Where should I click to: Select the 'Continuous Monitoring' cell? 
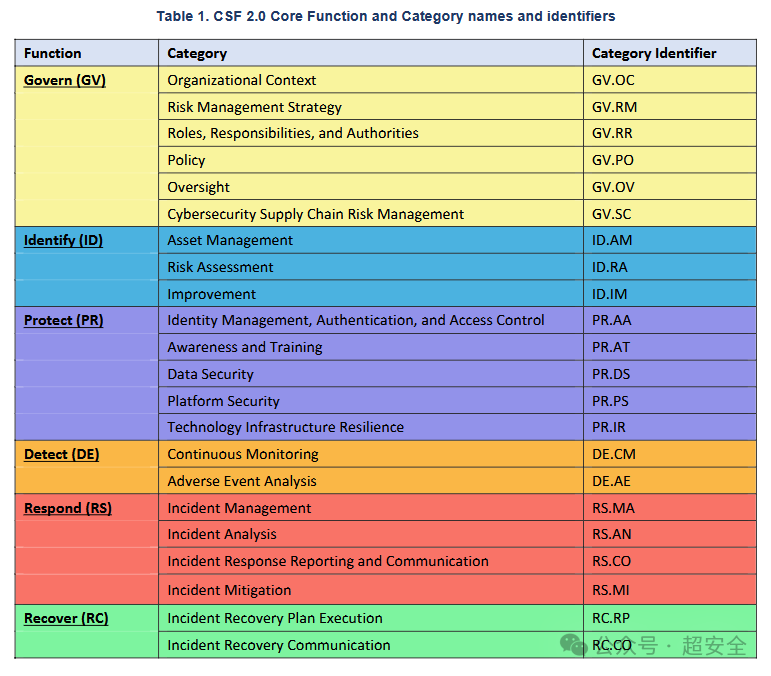pos(371,454)
